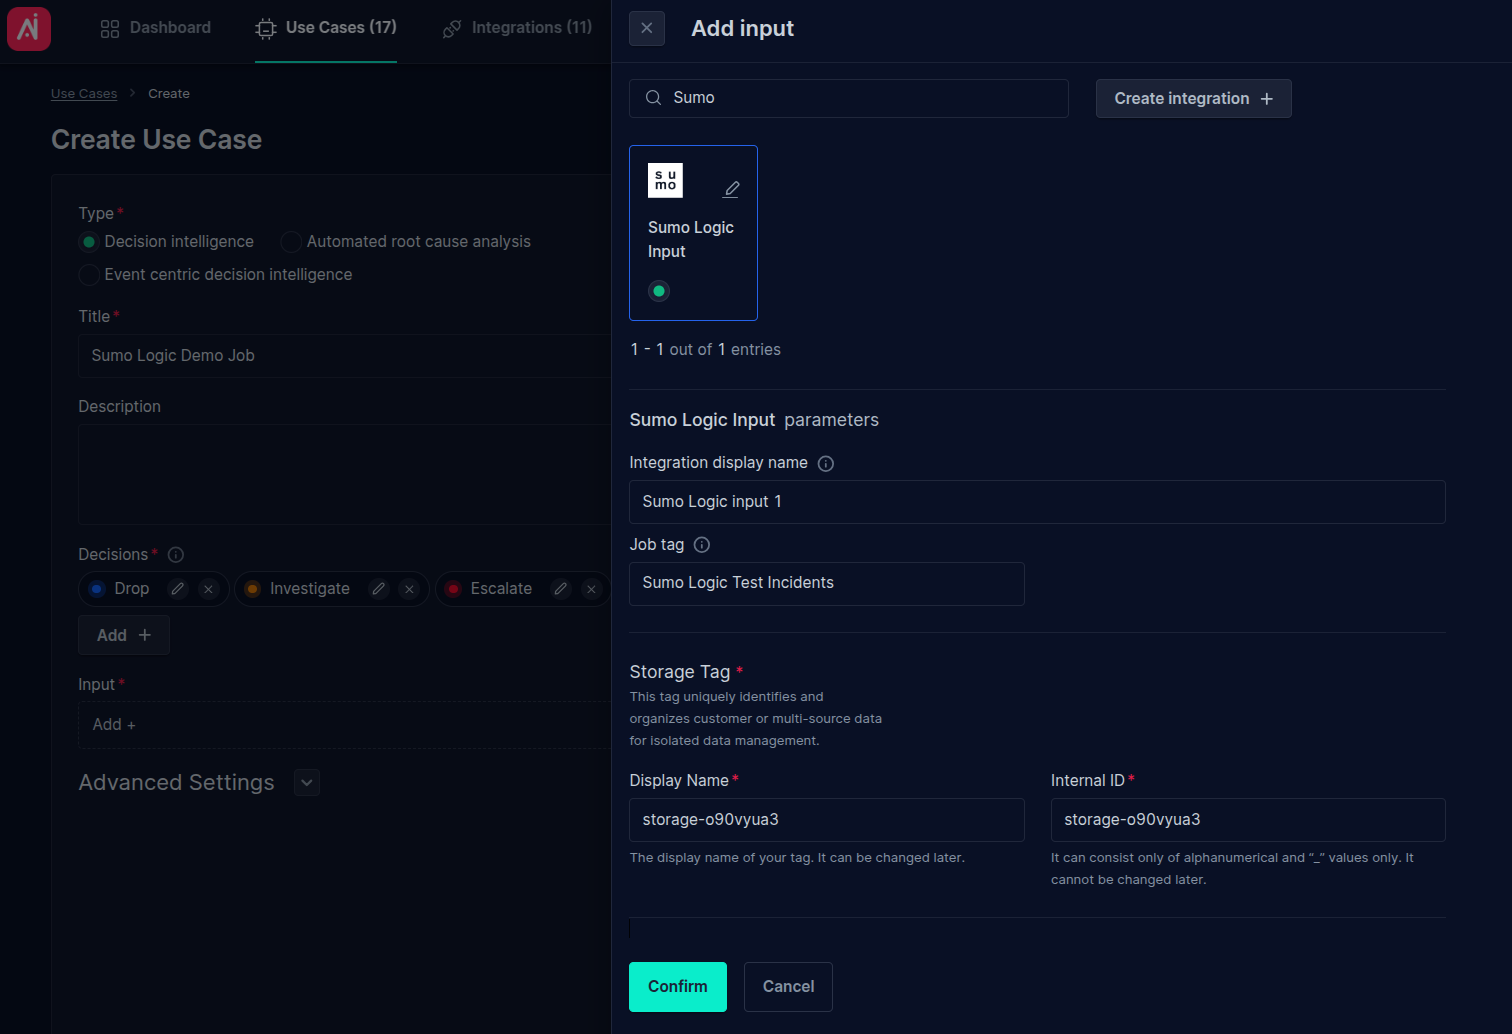The height and width of the screenshot is (1034, 1512).
Task: Add a new decision
Action: [124, 636]
